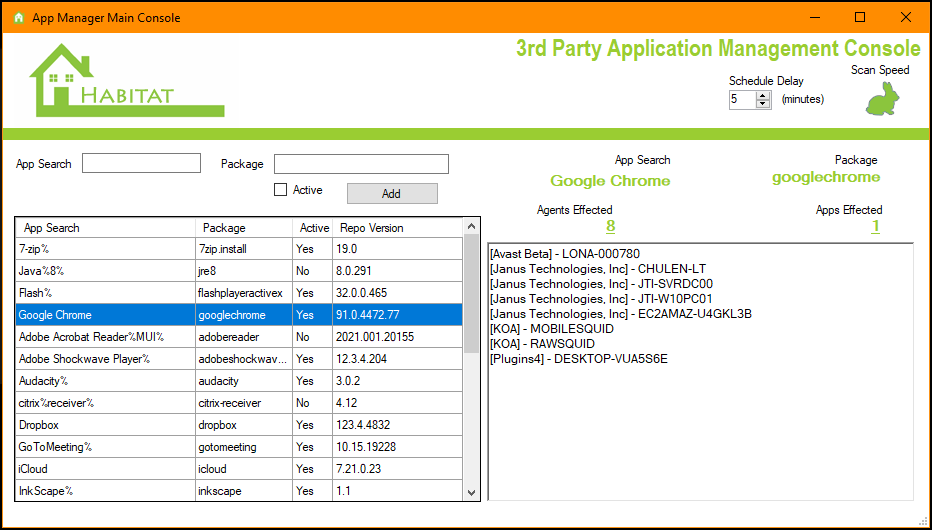Viewport: 932px width, 530px height.
Task: Select the Google Chrome row
Action: click(239, 315)
